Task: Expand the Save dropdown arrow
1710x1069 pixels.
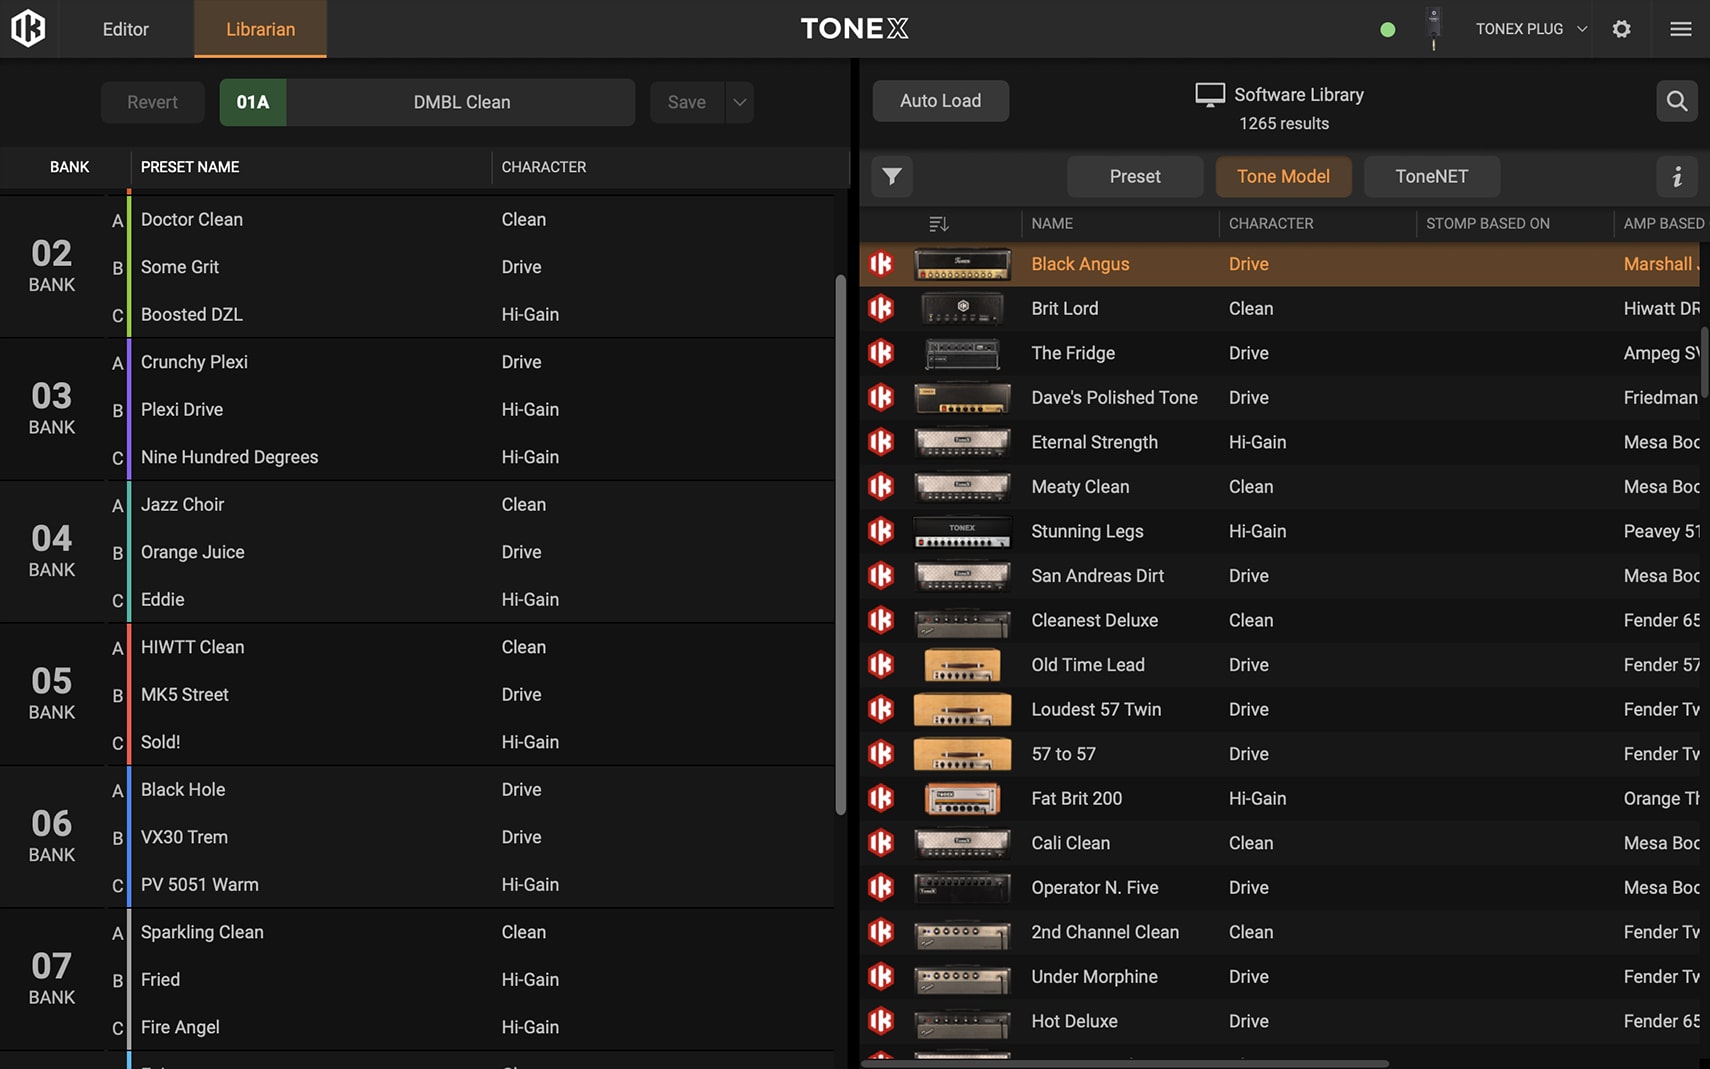Action: [x=739, y=102]
